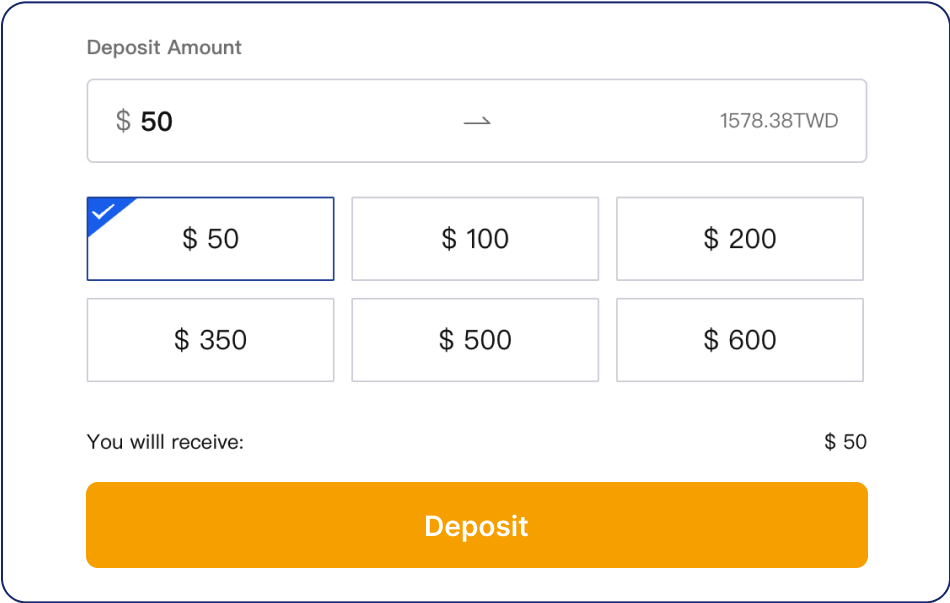Click the bold 50 value being entered
This screenshot has height=603, width=950.
(x=157, y=122)
